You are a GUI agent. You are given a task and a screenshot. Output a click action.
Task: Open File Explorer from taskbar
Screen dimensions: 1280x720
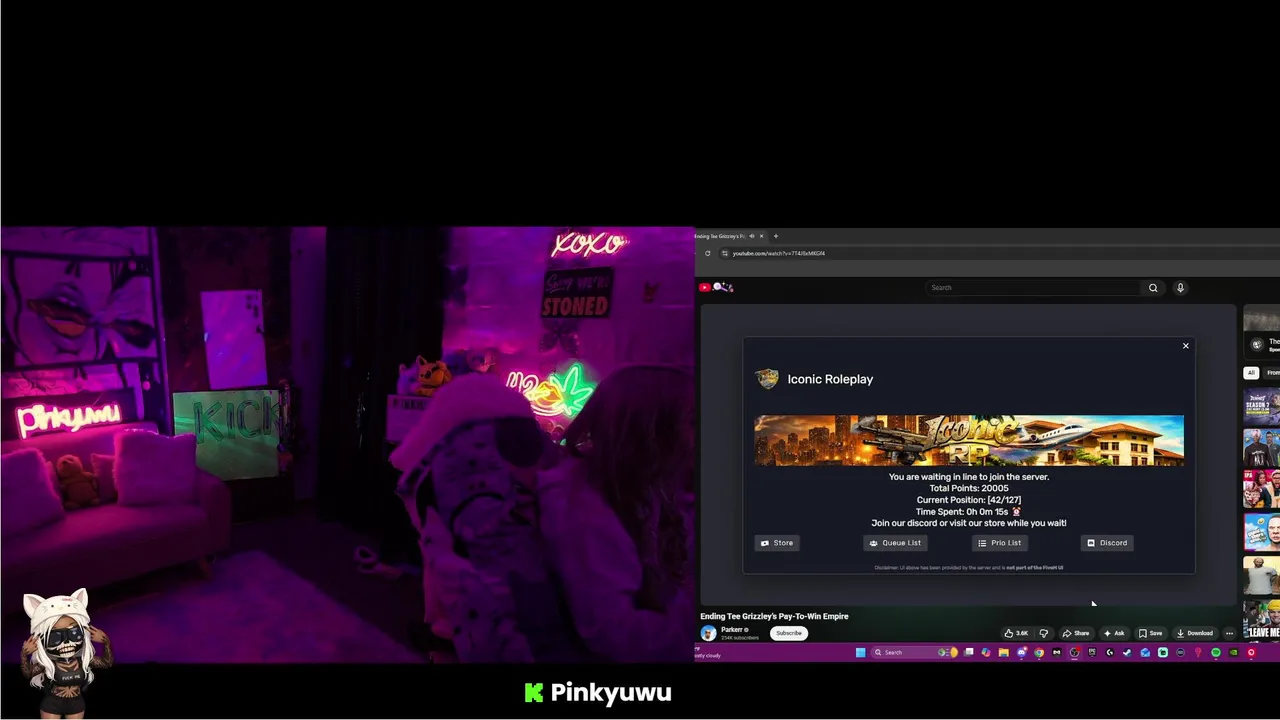click(x=1003, y=652)
